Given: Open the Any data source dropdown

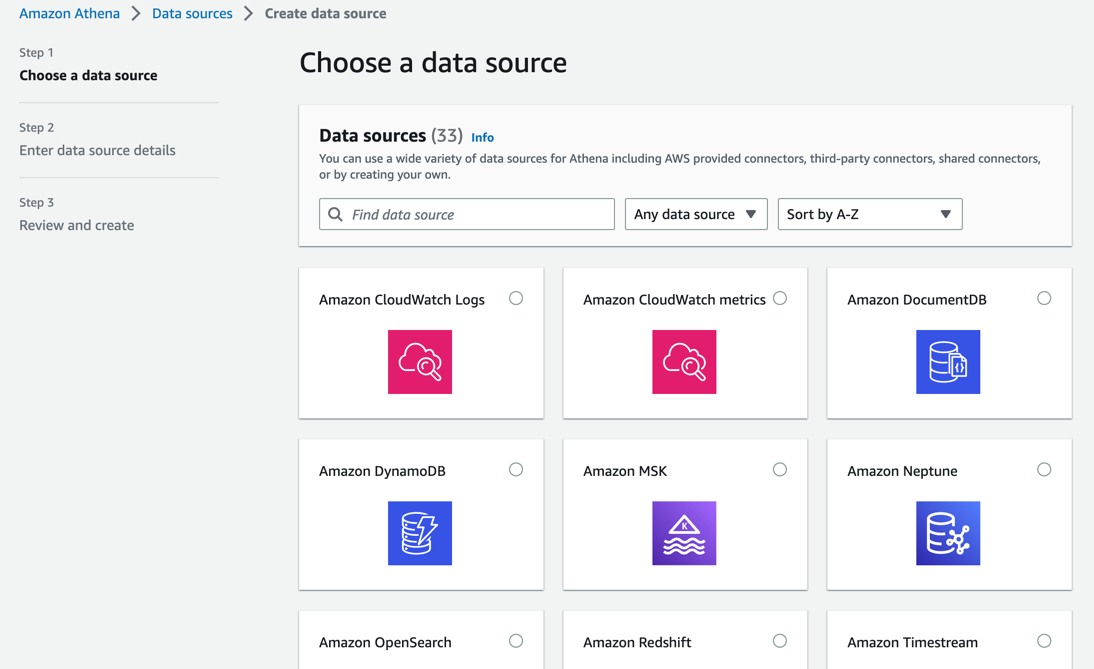Looking at the screenshot, I should (696, 214).
